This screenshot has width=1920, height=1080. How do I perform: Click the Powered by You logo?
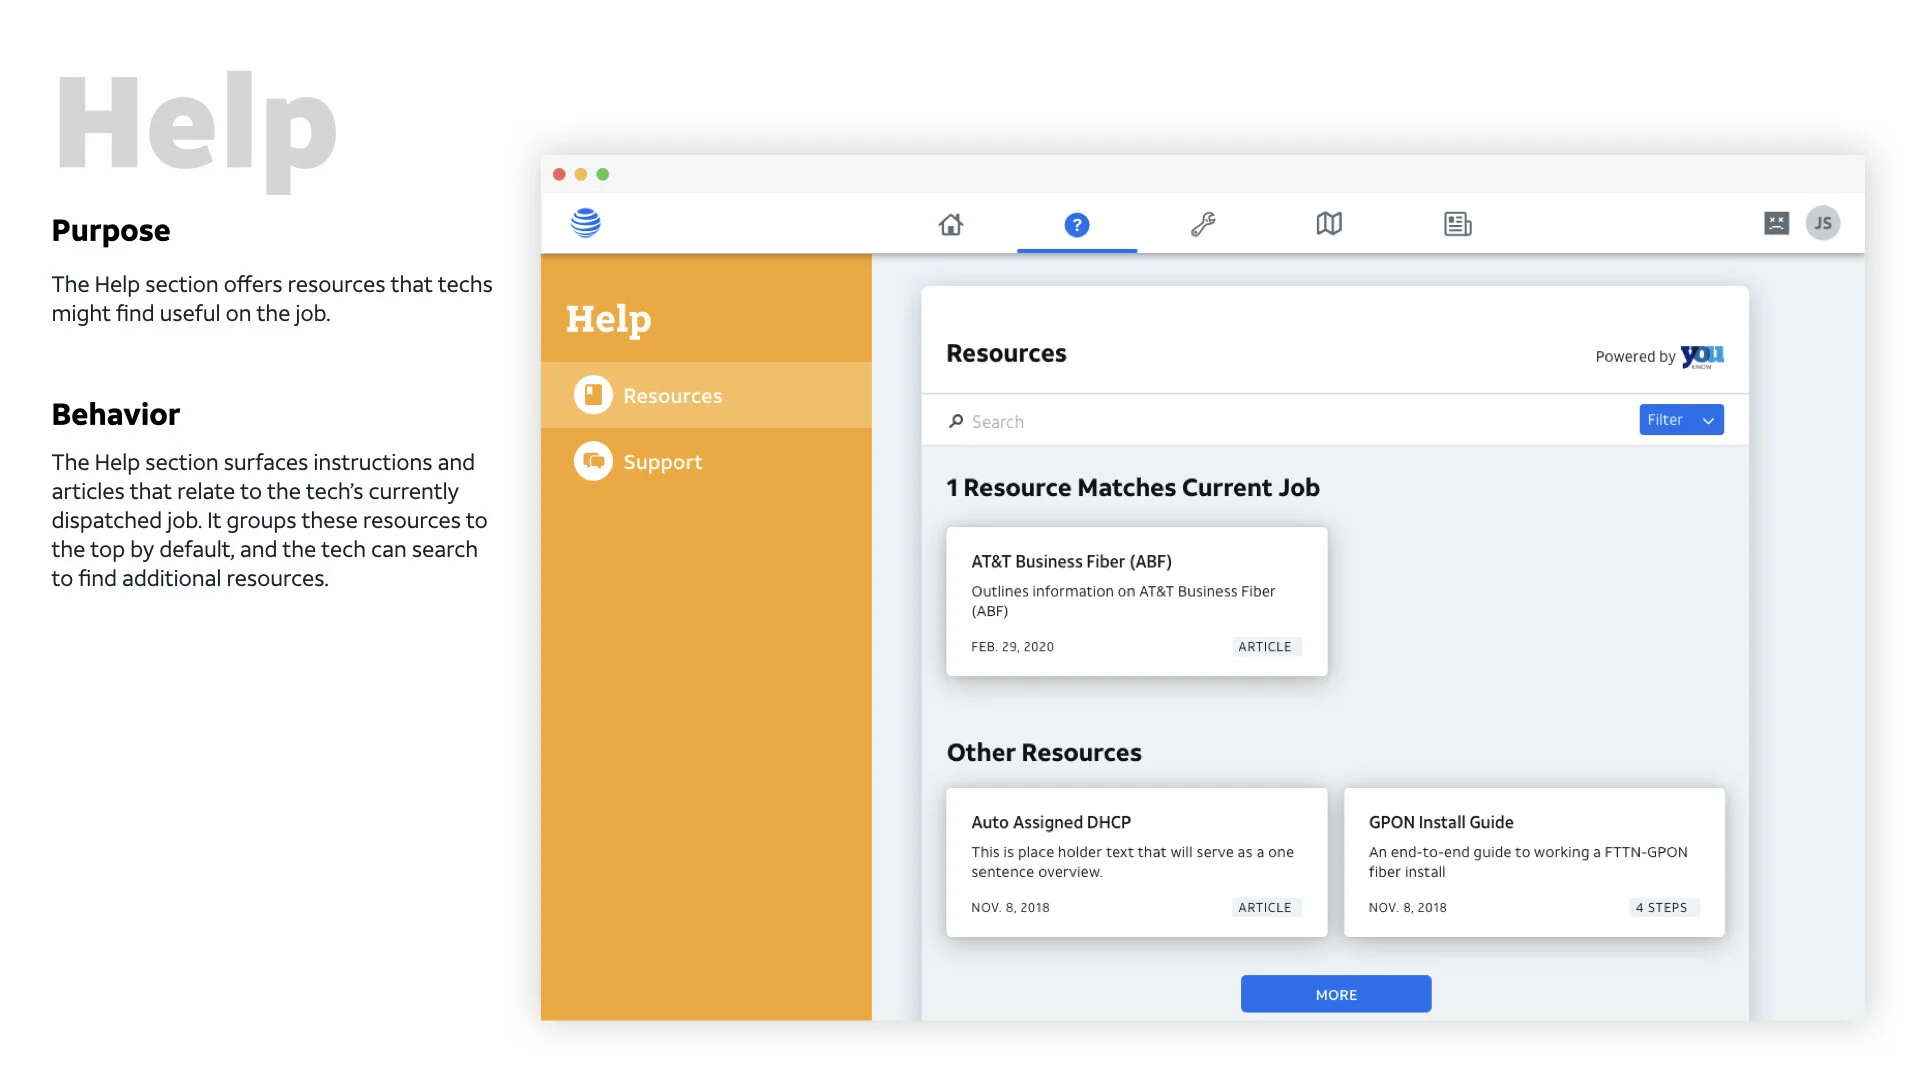1701,357
